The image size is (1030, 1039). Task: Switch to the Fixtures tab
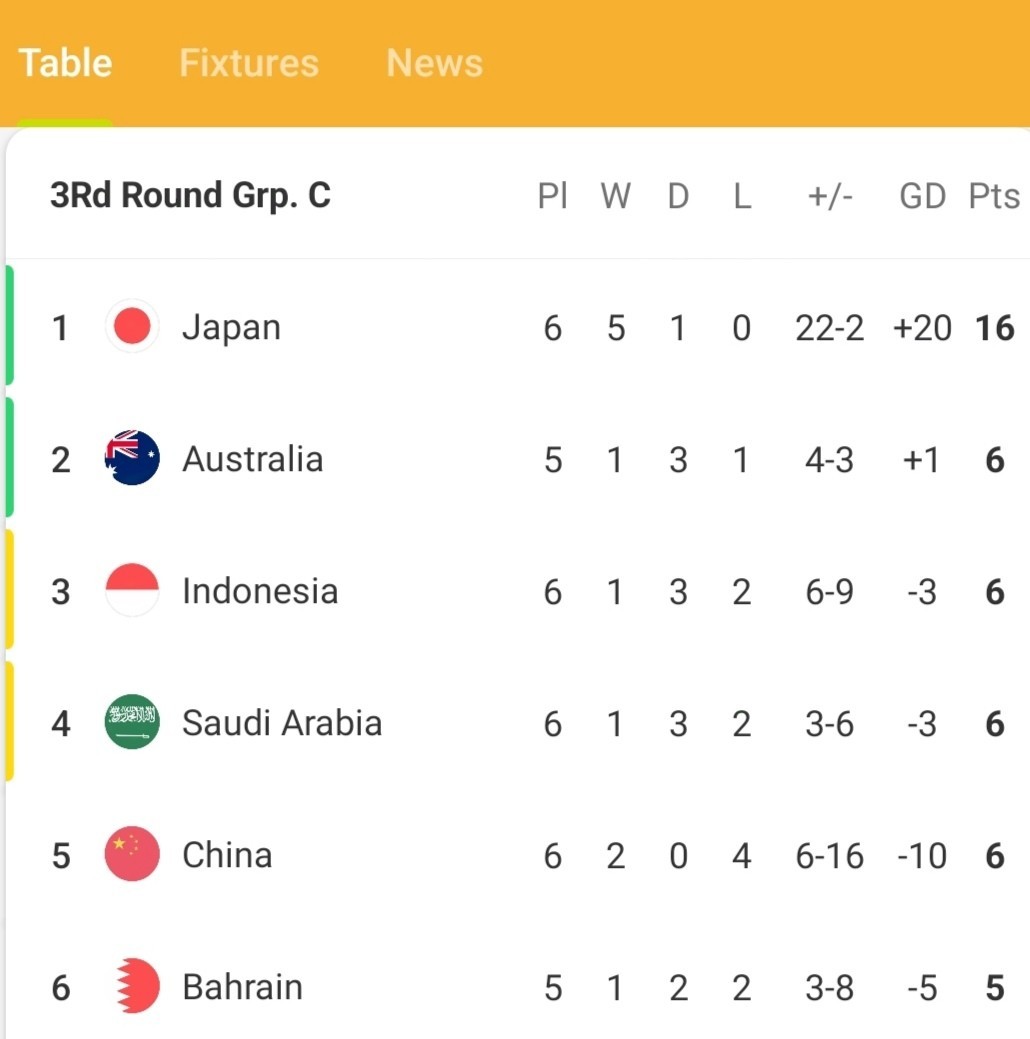(x=249, y=63)
